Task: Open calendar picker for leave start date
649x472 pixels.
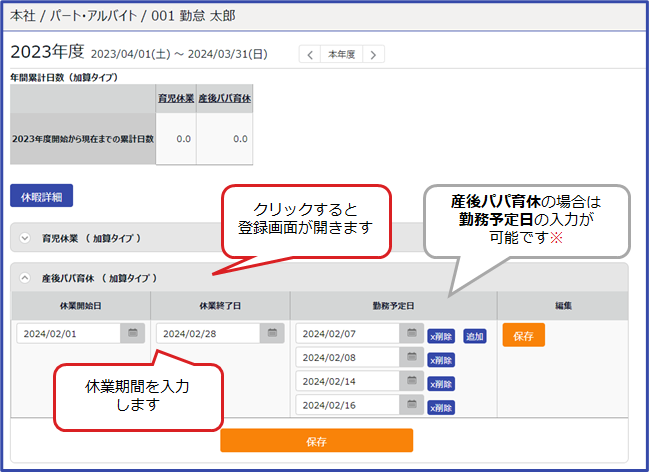Action: point(133,334)
